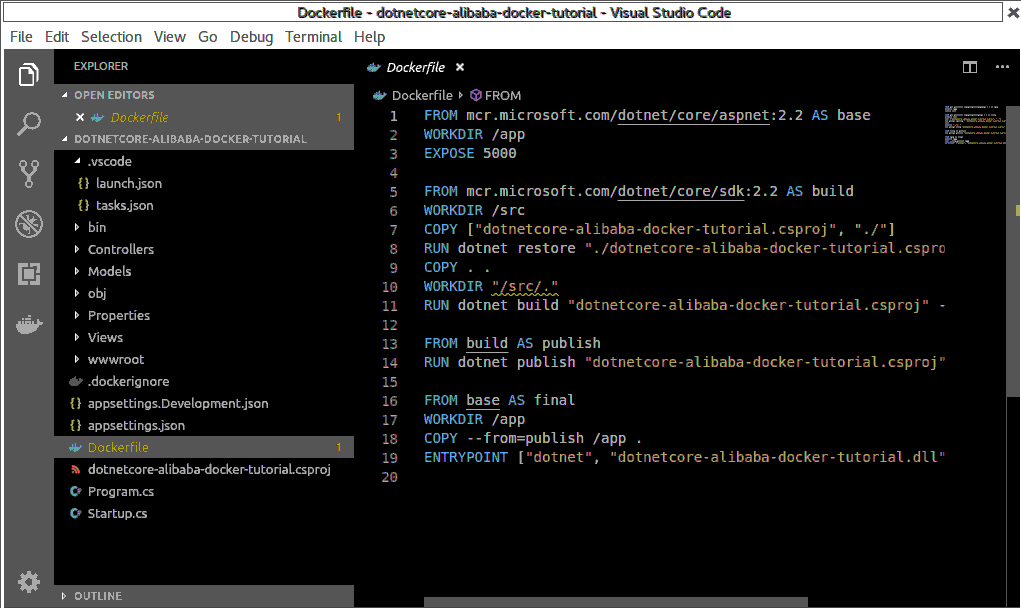Close Dockerfile in Open Editors list

click(x=79, y=117)
